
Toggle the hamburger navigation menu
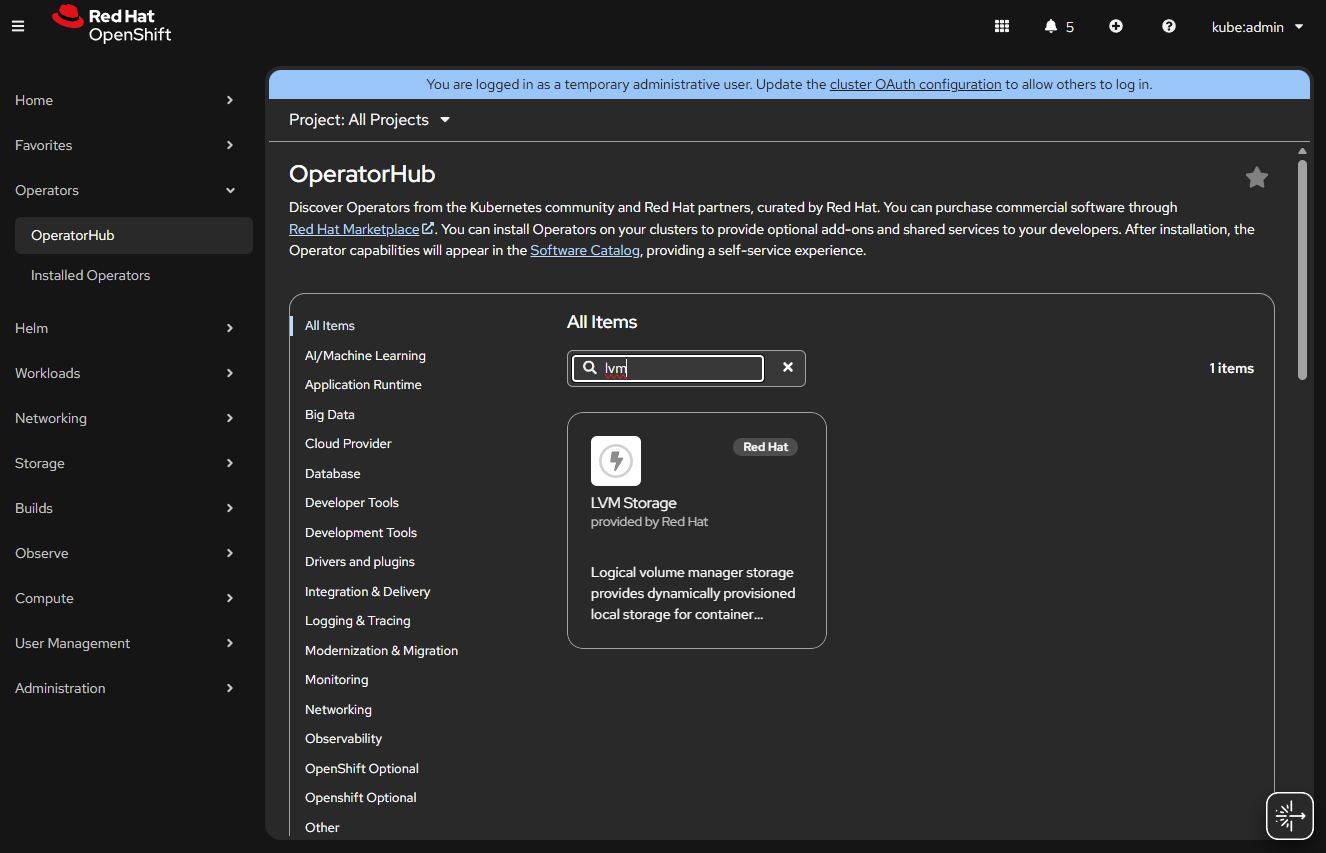coord(18,27)
